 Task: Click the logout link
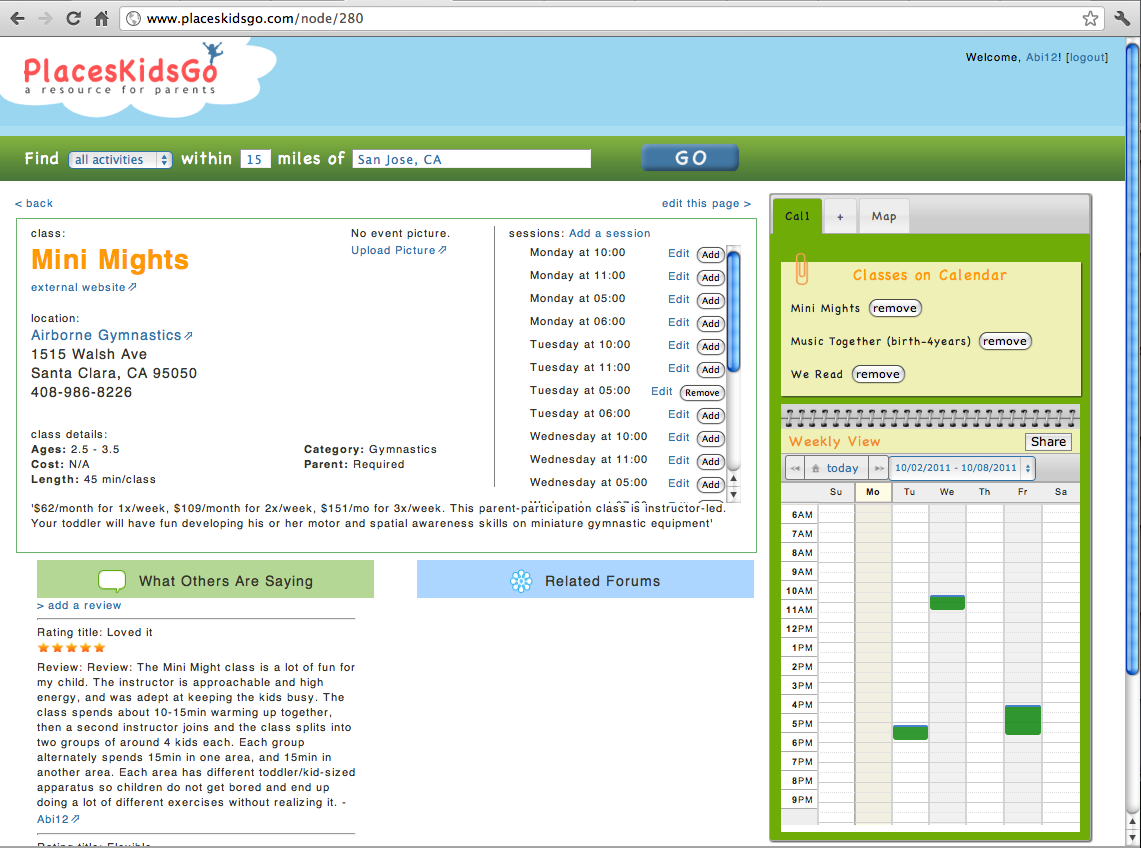coord(1087,58)
